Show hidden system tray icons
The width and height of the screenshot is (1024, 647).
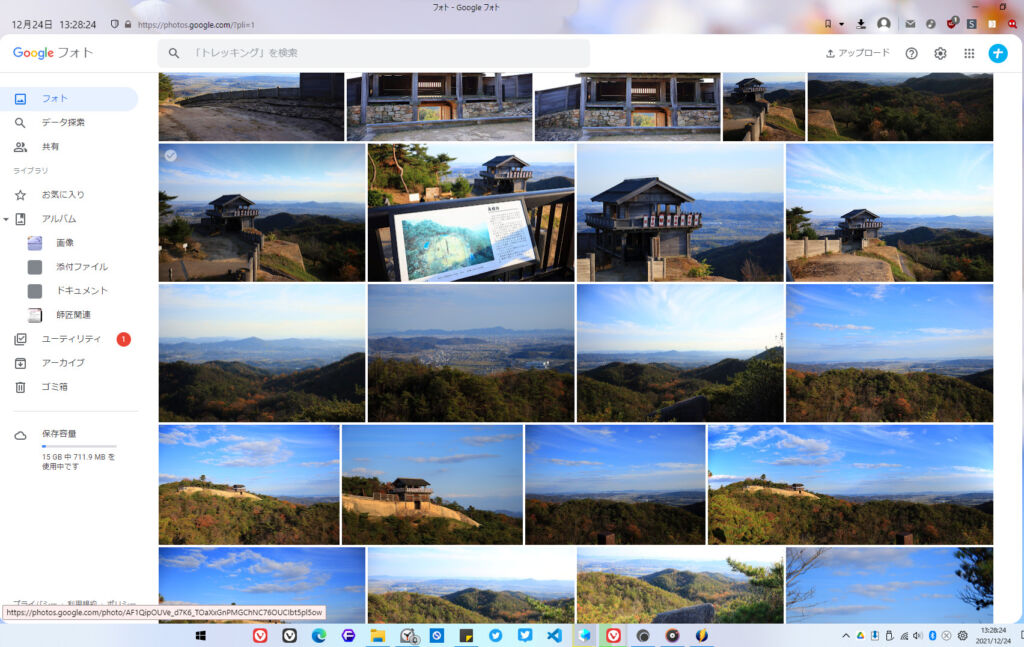tap(846, 635)
